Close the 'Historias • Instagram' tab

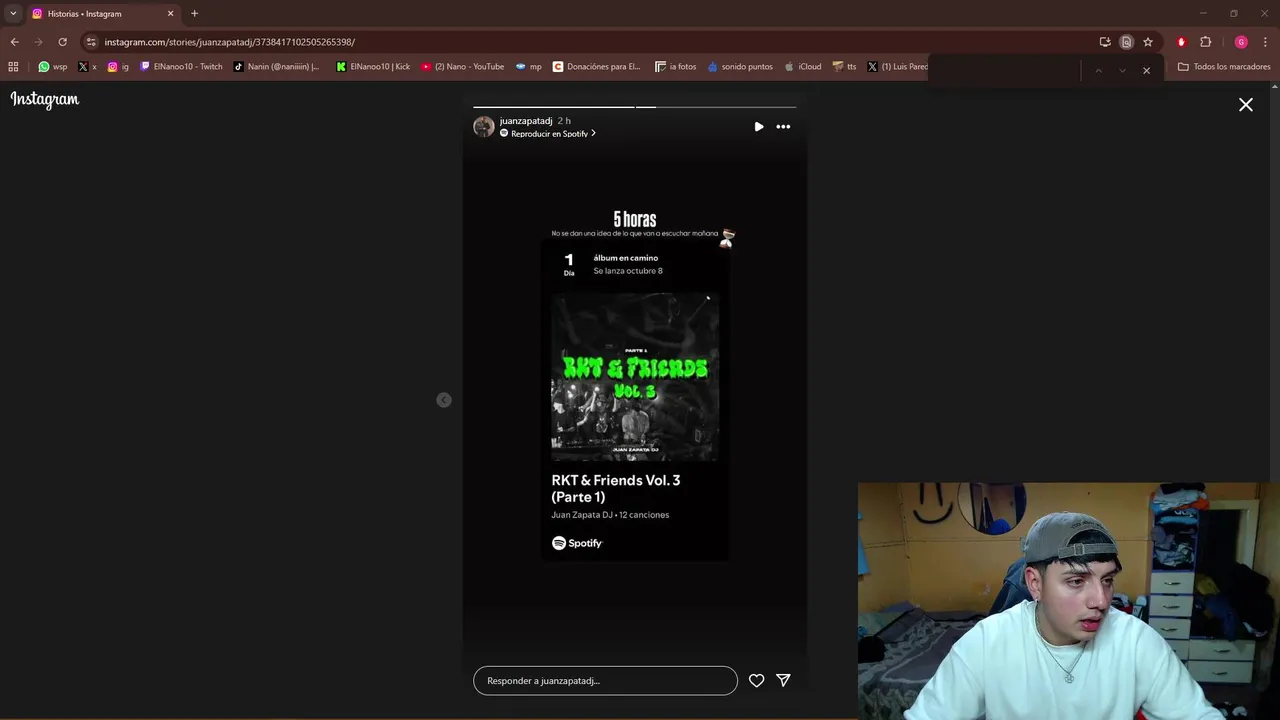pyautogui.click(x=170, y=14)
